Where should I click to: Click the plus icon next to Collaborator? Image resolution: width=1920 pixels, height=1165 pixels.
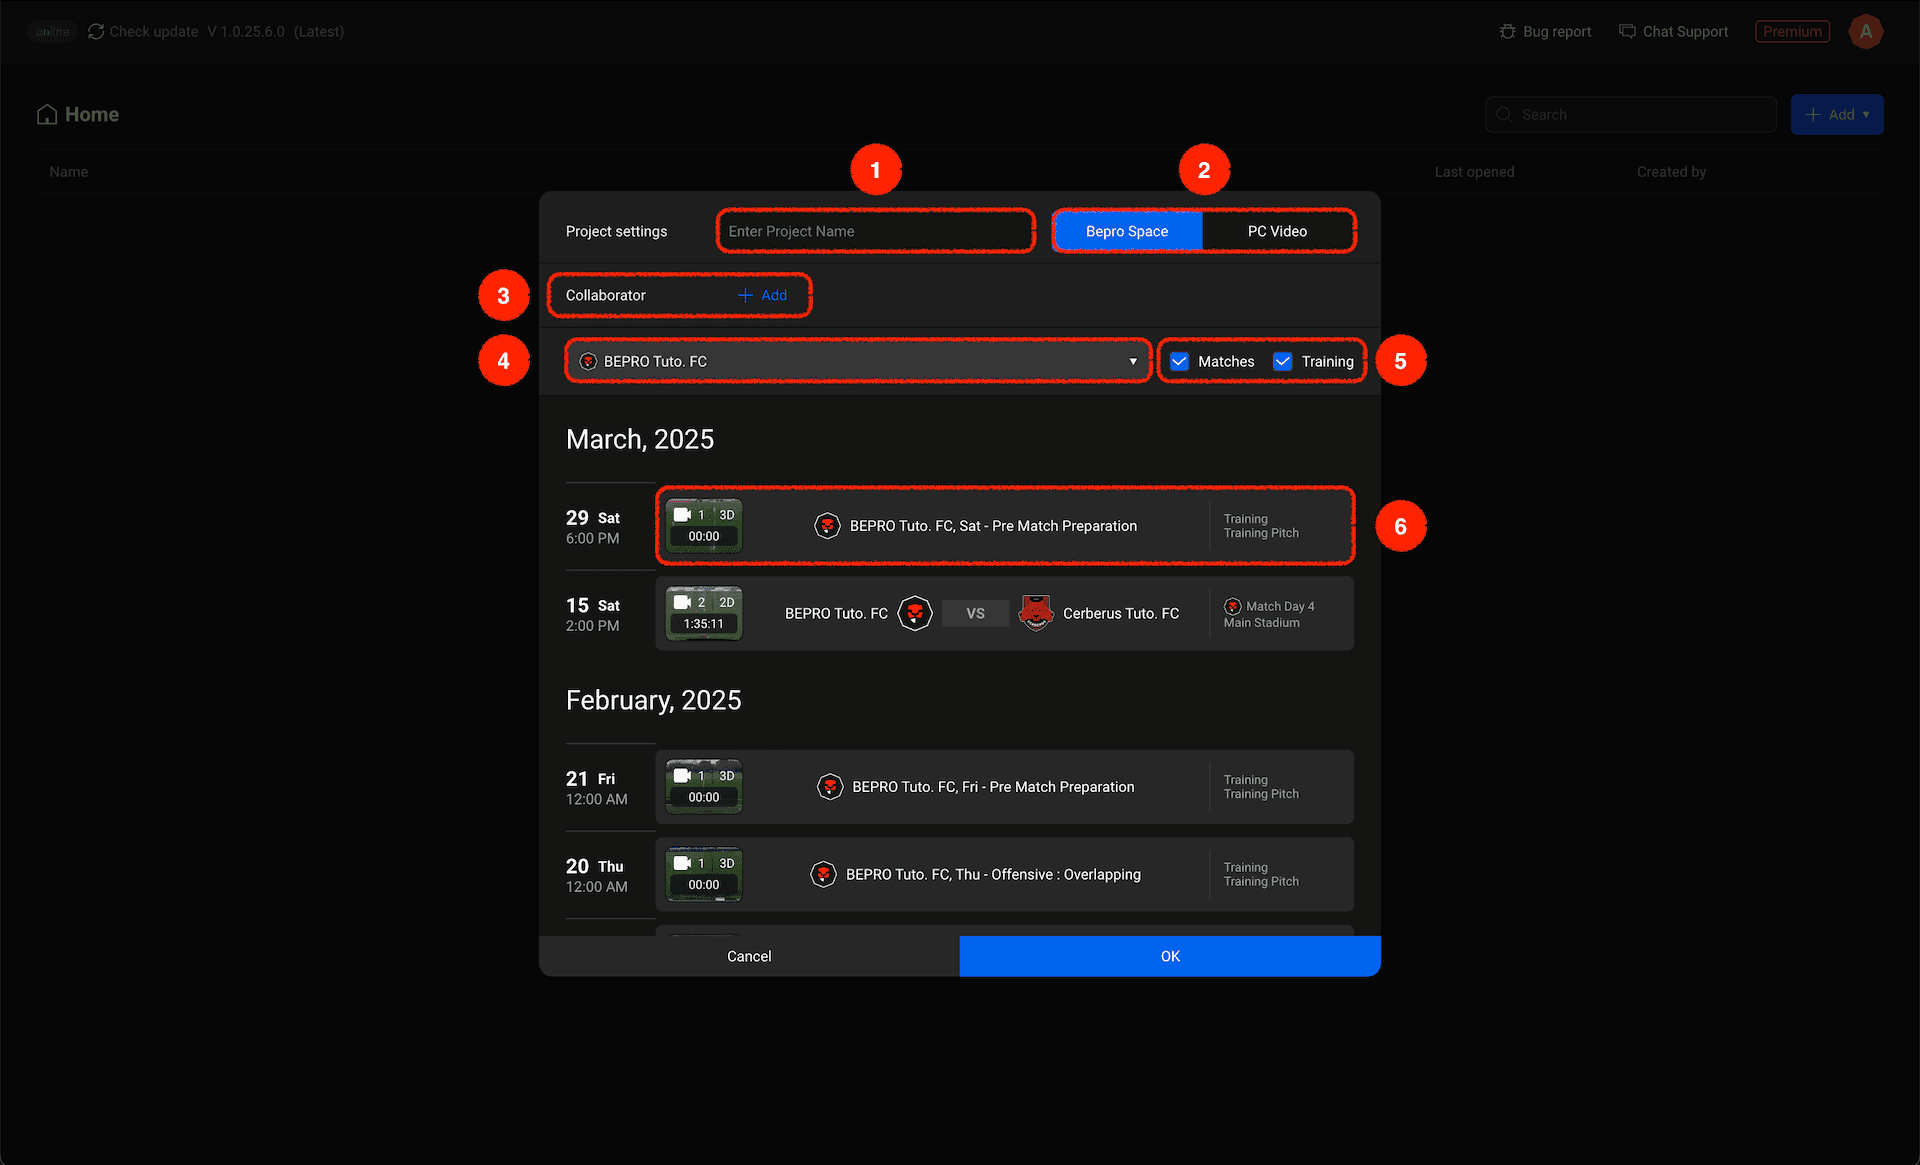745,295
